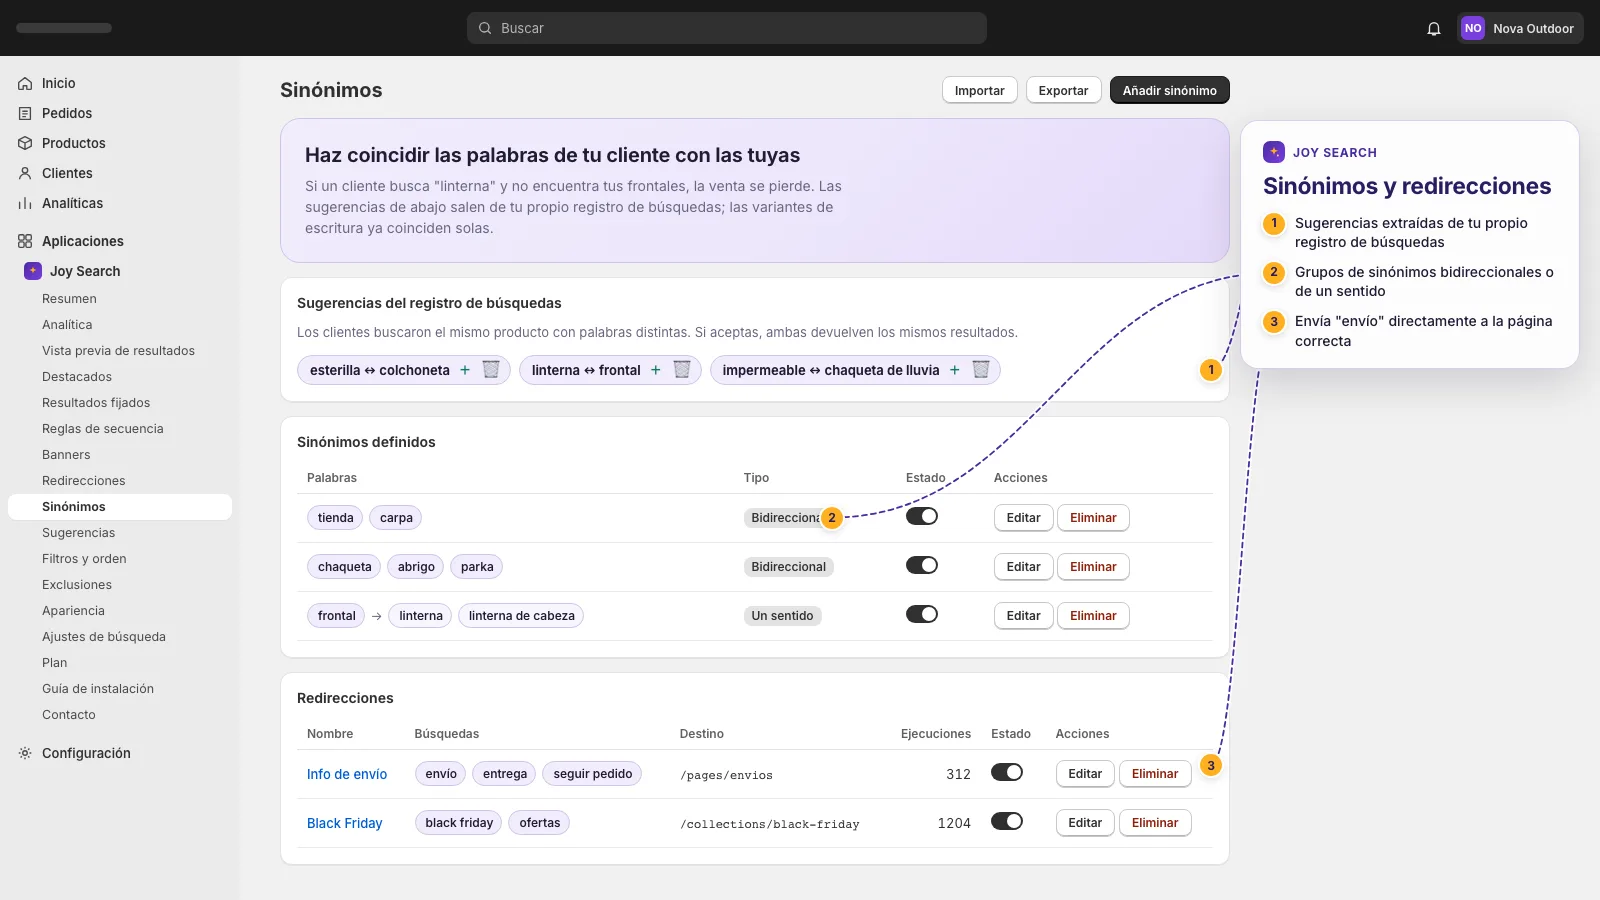Go to Vista previa de resultados

pyautogui.click(x=120, y=351)
